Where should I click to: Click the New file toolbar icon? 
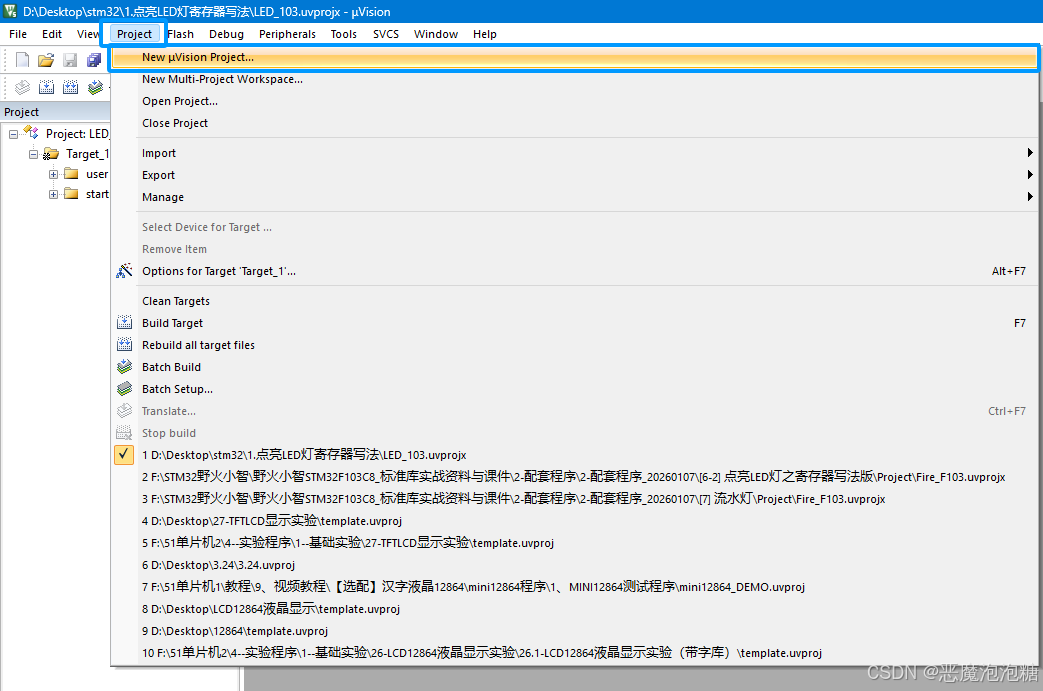click(x=23, y=60)
